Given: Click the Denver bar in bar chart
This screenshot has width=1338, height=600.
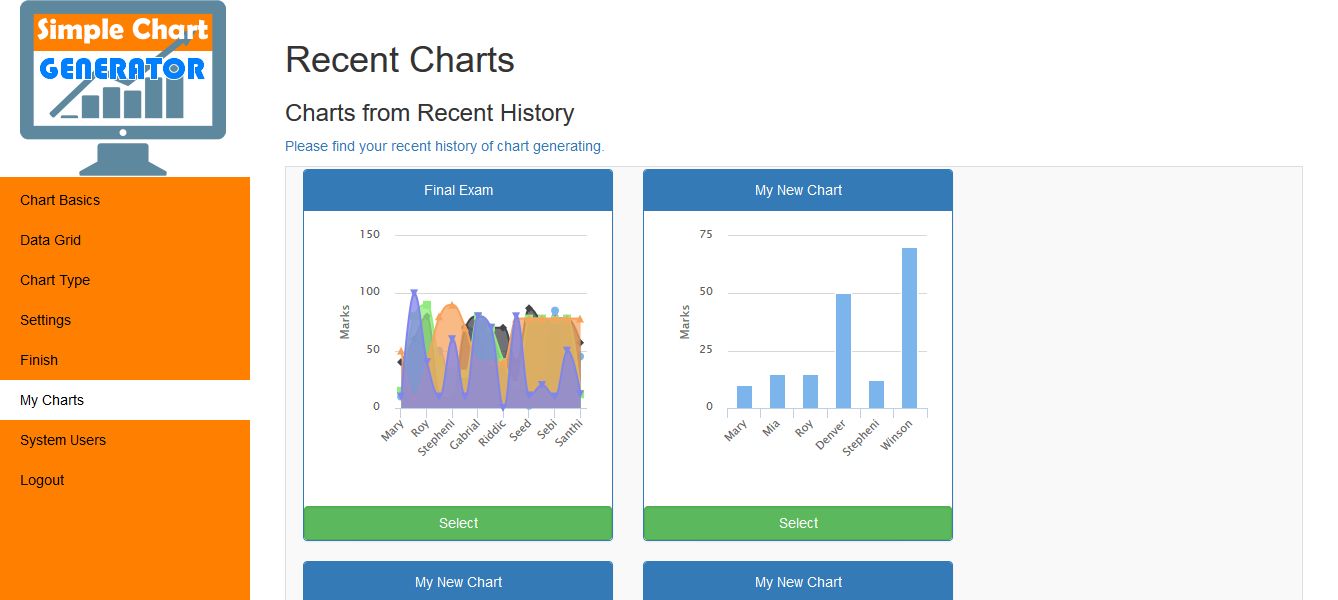Looking at the screenshot, I should point(843,351).
